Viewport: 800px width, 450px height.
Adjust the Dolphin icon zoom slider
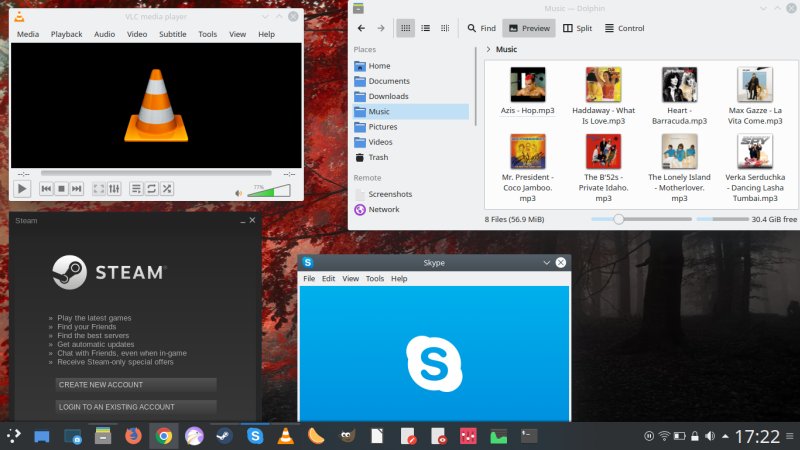pyautogui.click(x=619, y=218)
